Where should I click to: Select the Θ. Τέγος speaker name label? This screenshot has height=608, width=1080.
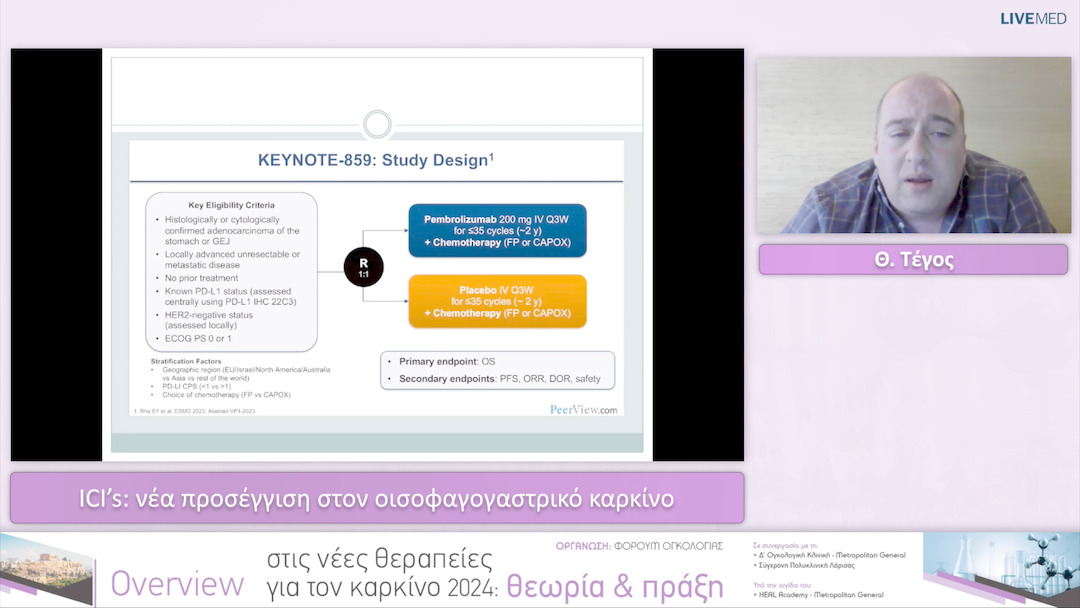pyautogui.click(x=913, y=260)
